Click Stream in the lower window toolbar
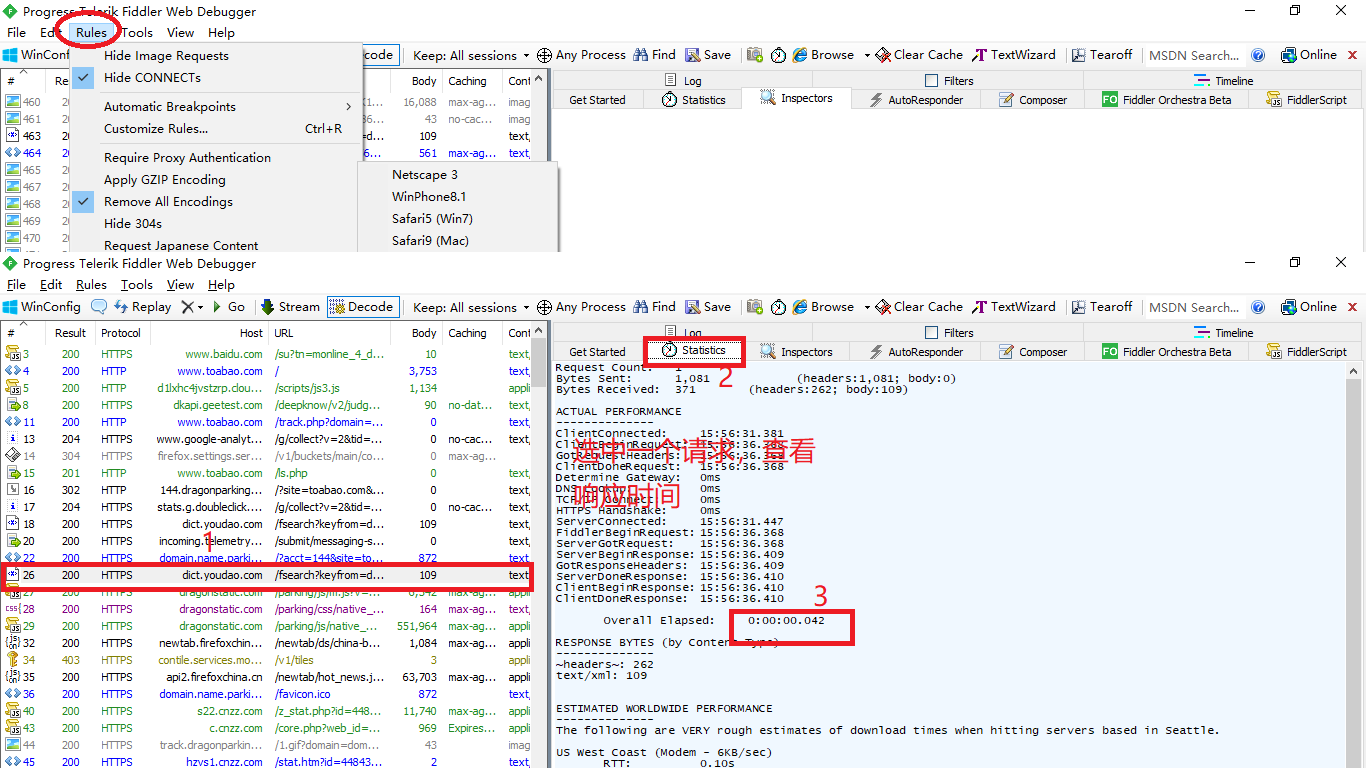Screen dimensions: 1366x768 point(290,307)
